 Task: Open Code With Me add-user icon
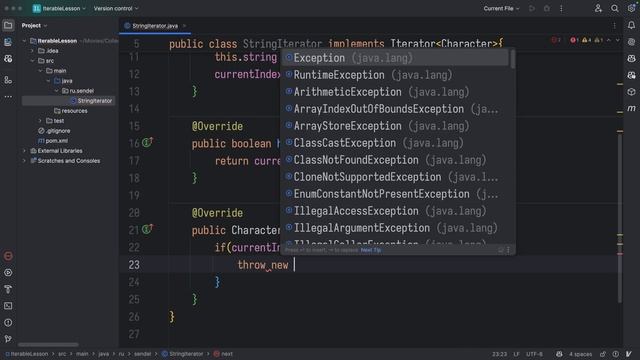(598, 8)
